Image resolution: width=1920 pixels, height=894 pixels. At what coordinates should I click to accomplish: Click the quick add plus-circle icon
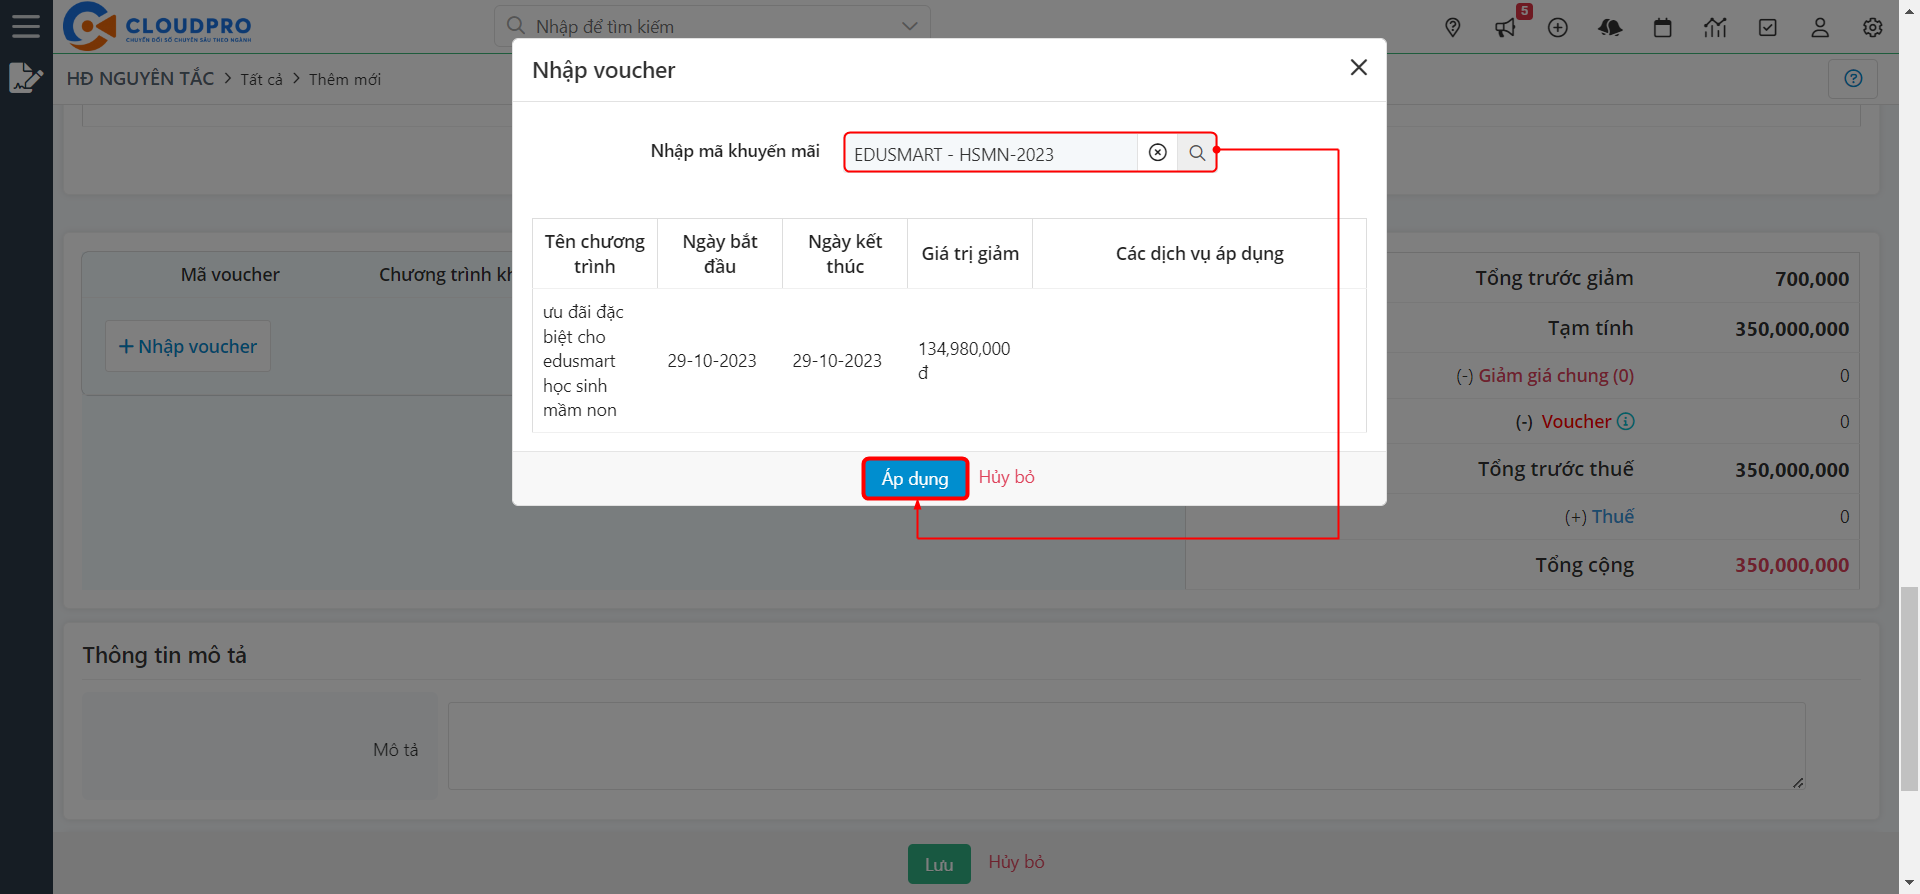click(1558, 28)
